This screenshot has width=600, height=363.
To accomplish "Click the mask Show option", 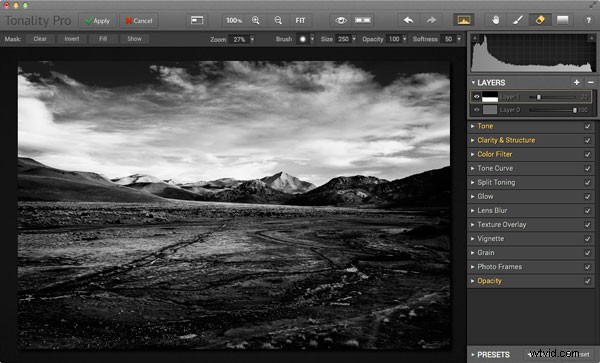I will (134, 39).
